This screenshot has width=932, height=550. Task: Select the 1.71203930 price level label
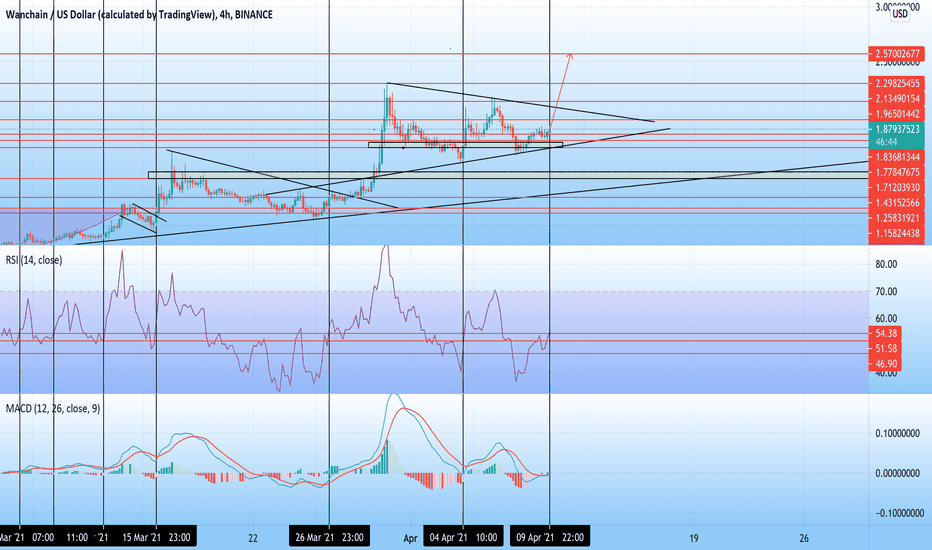[x=896, y=187]
